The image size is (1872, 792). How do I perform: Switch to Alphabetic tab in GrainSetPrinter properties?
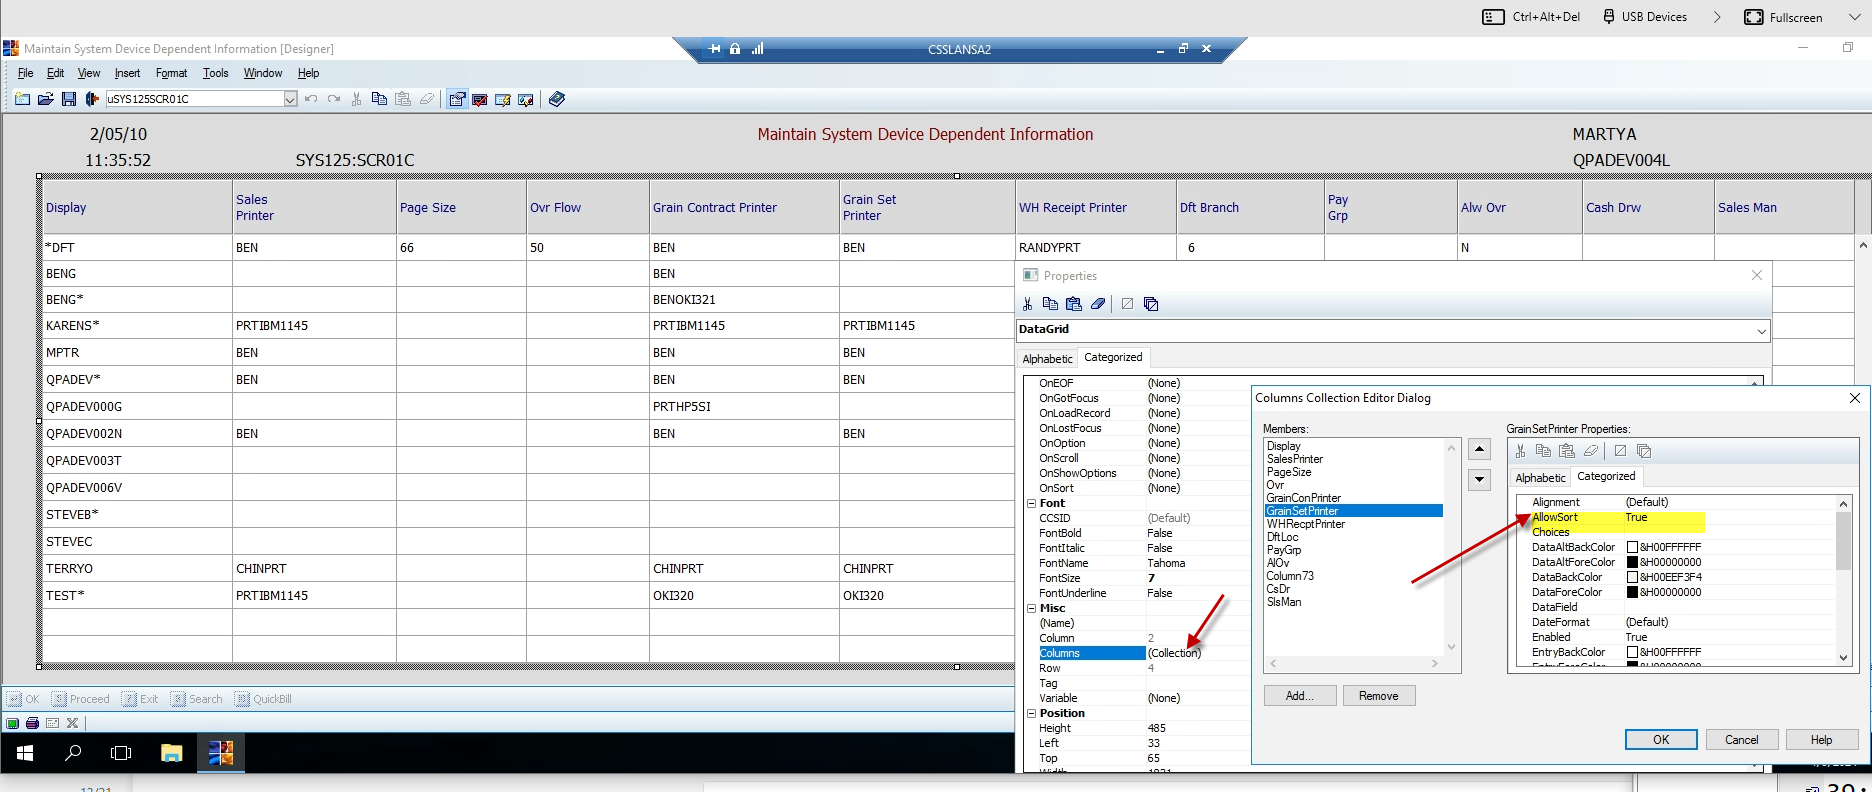1539,478
